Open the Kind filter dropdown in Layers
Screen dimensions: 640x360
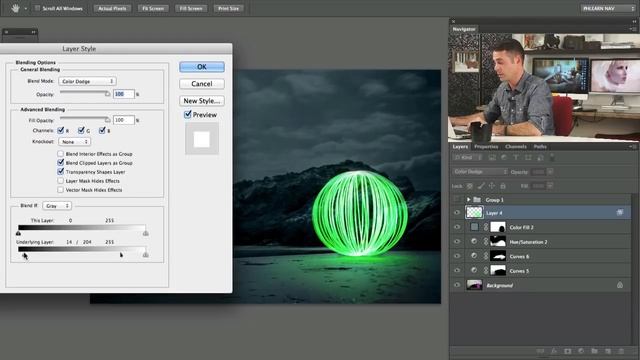pos(468,158)
